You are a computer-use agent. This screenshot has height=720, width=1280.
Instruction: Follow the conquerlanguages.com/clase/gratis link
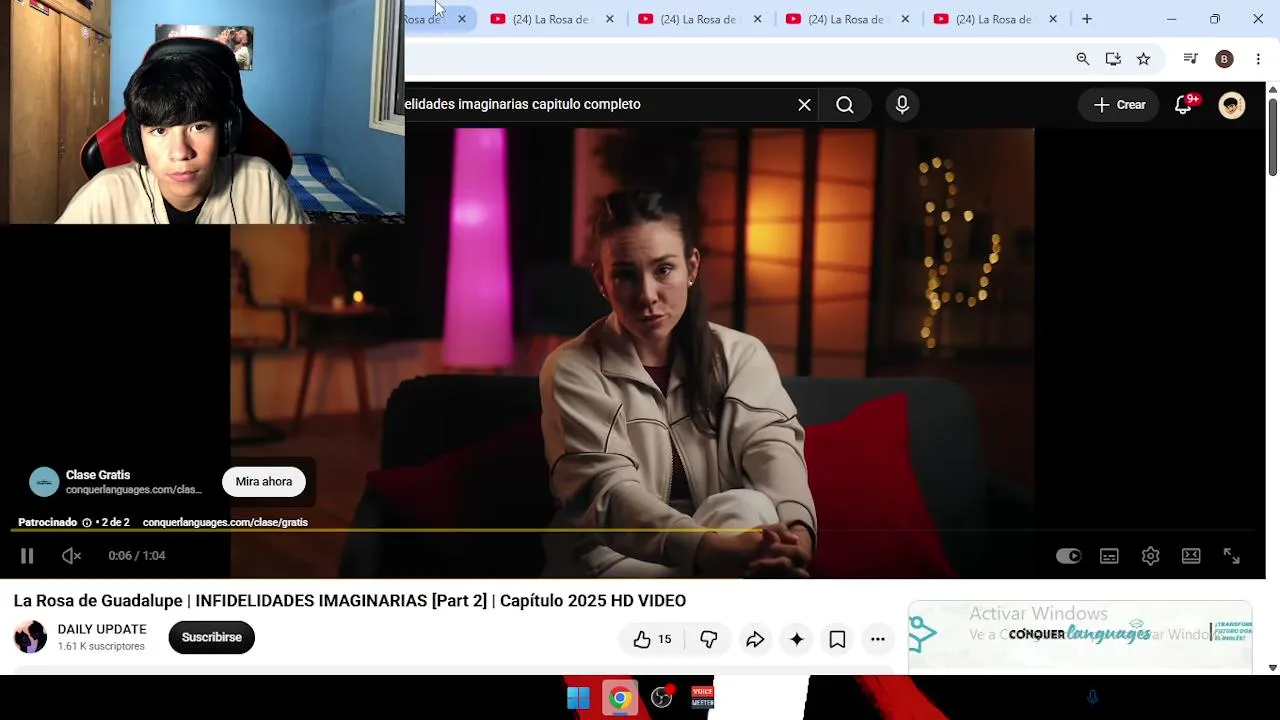[x=225, y=523]
